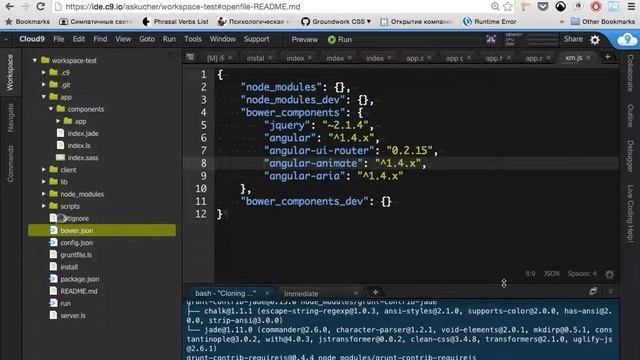Image resolution: width=640 pixels, height=360 pixels.
Task: Click the zoom magnifier in the address bar
Action: 495,7
